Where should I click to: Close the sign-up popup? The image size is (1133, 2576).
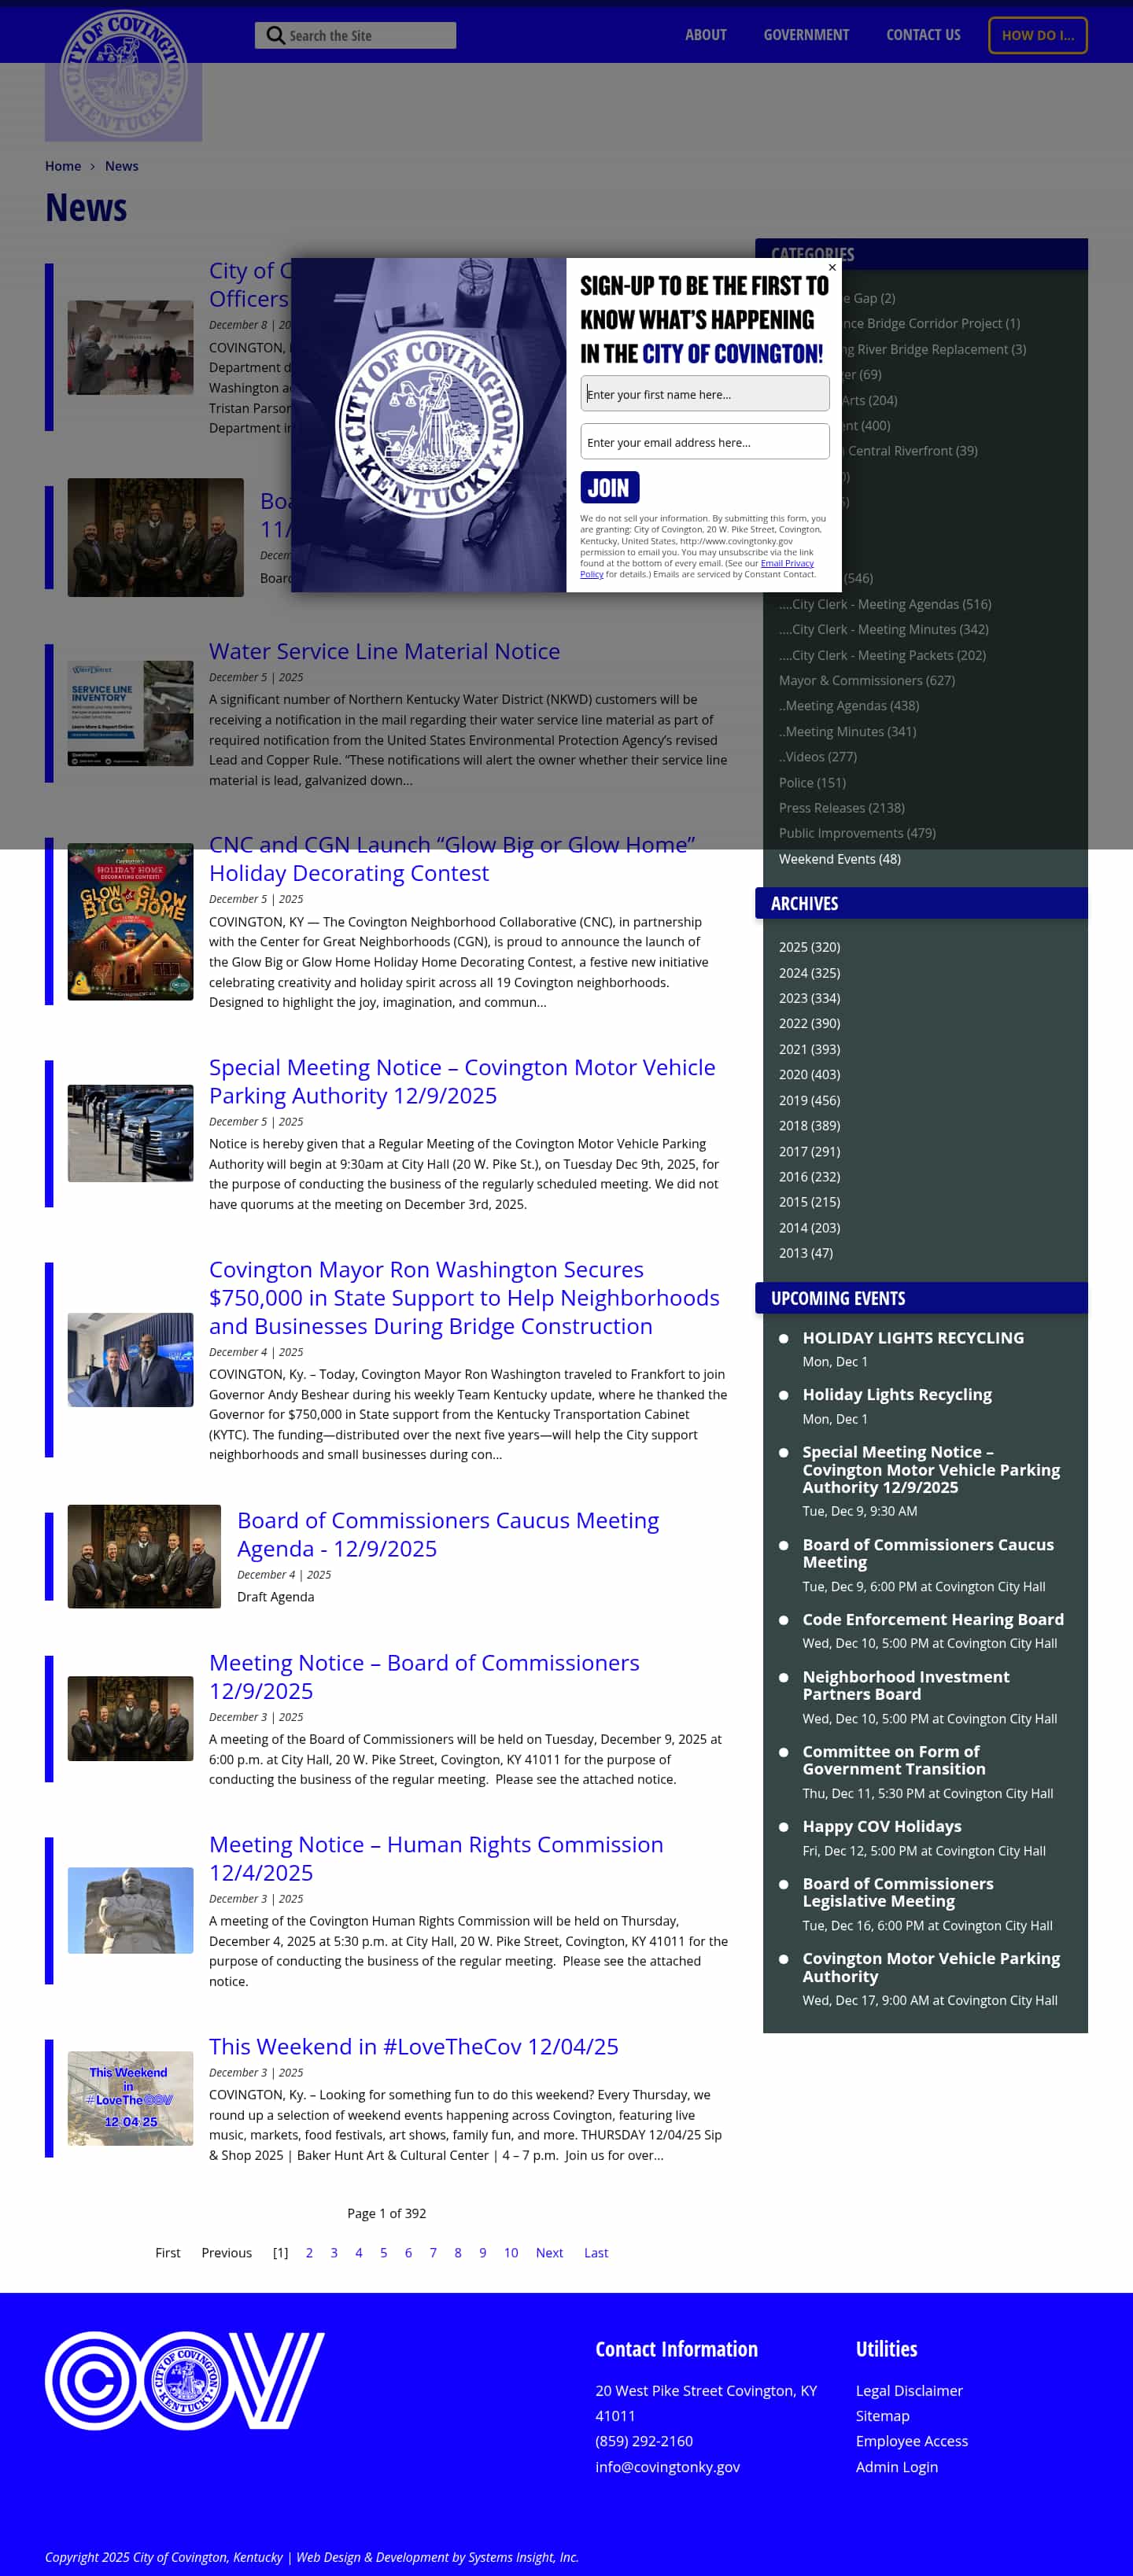(x=832, y=268)
